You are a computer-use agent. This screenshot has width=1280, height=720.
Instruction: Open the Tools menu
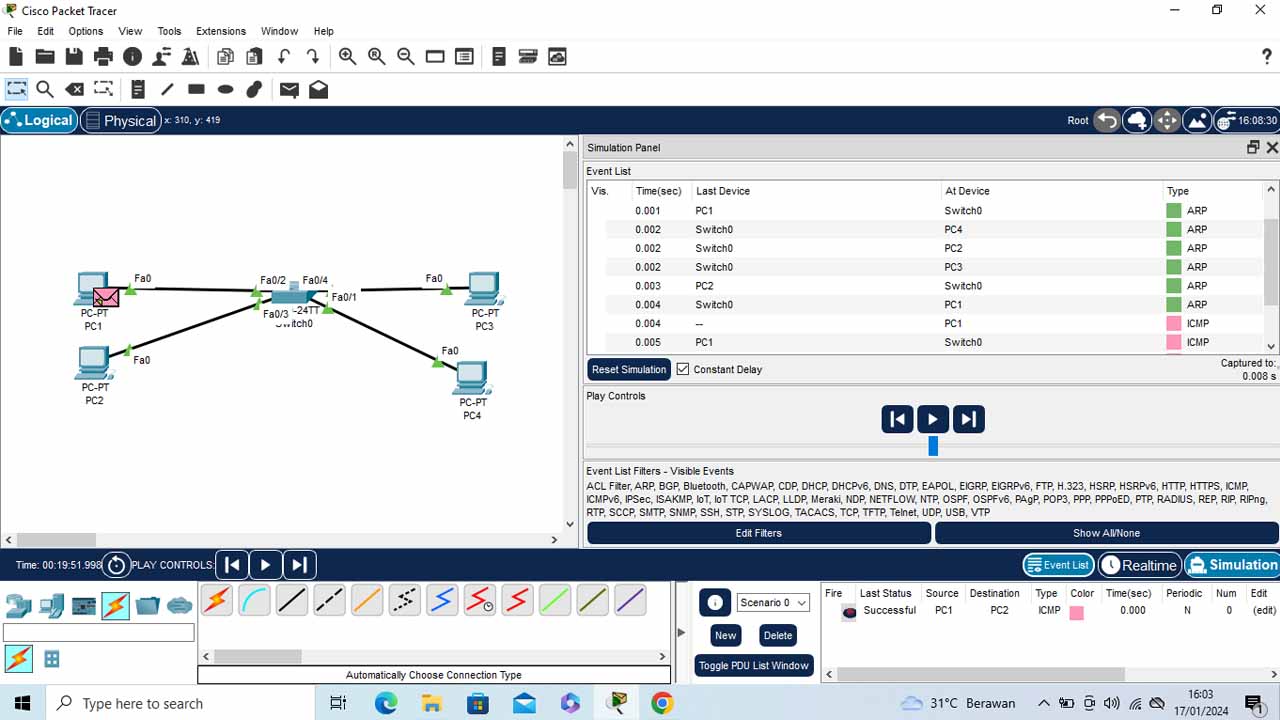tap(170, 31)
